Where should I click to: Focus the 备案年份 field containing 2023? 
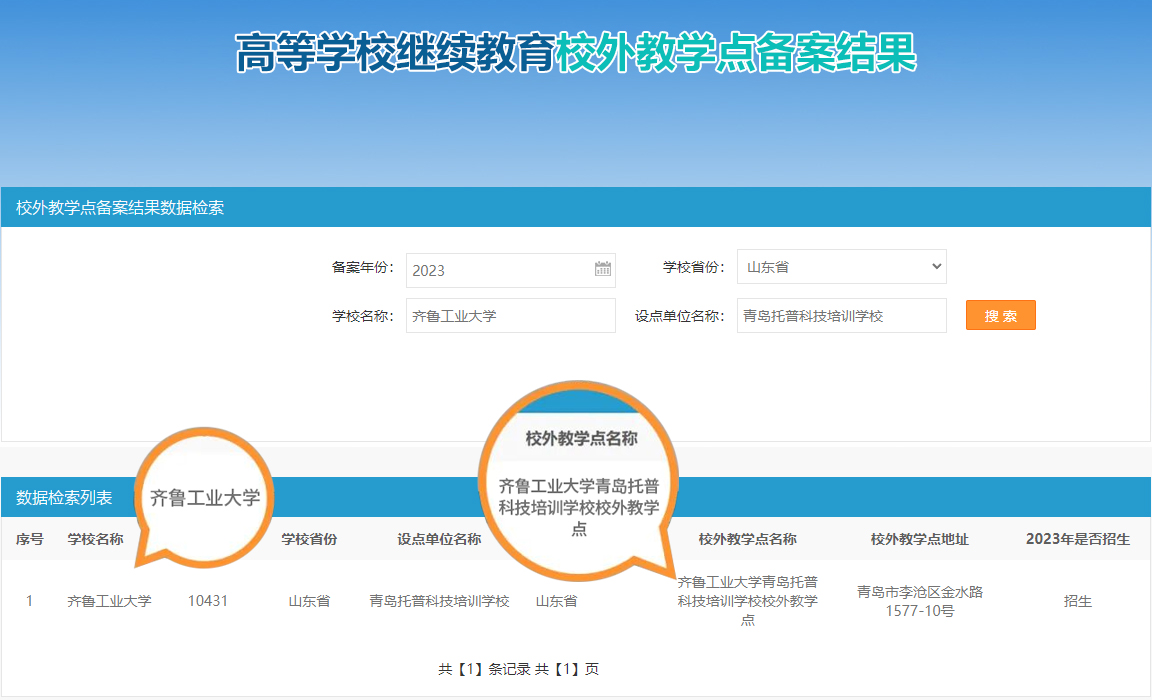[511, 270]
